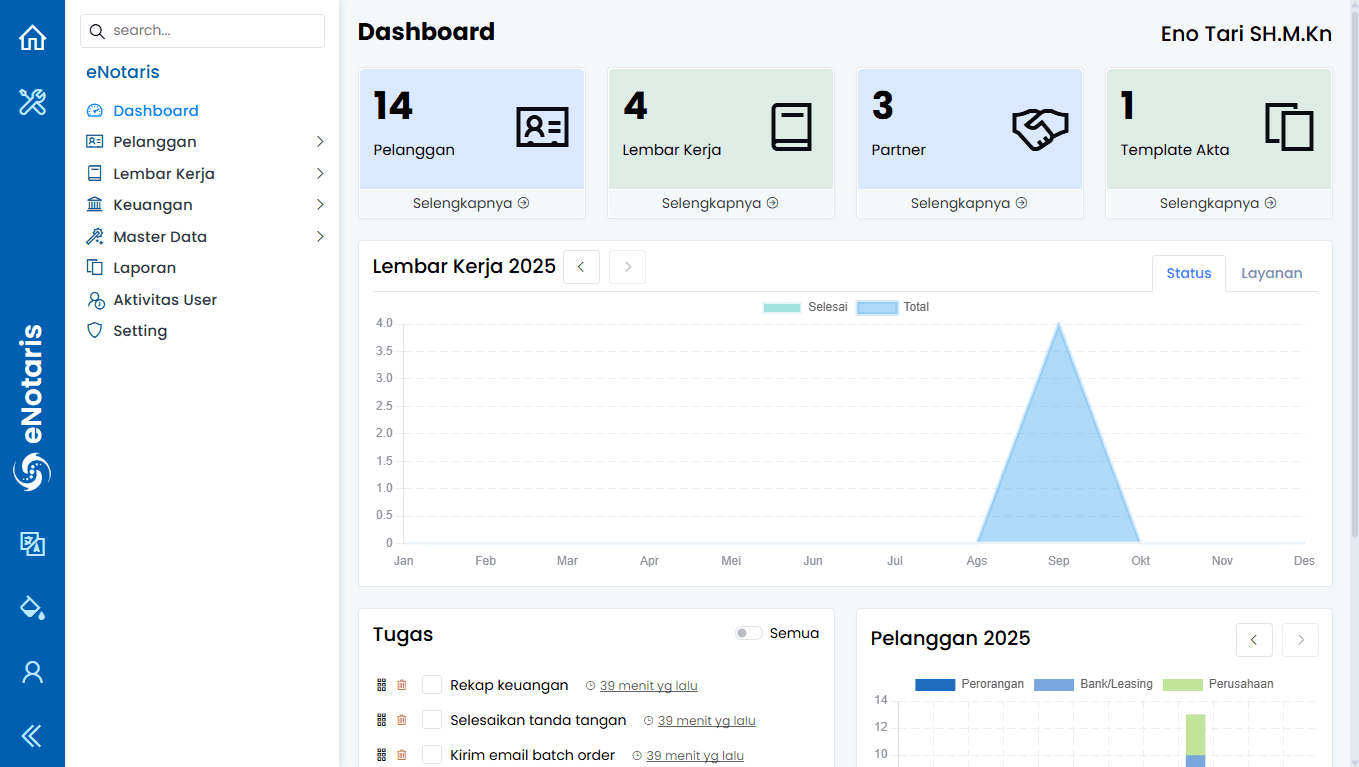Expand the Keuangan submenu arrow
Image resolution: width=1359 pixels, height=767 pixels.
pyautogui.click(x=320, y=205)
